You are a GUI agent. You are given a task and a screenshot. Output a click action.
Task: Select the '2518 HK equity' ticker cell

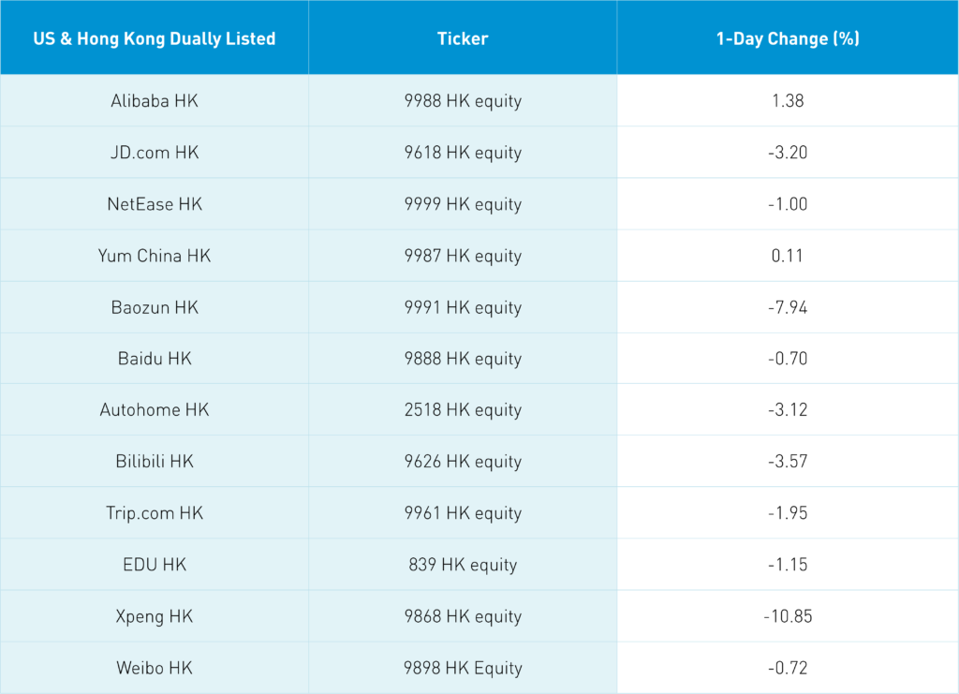coord(462,410)
